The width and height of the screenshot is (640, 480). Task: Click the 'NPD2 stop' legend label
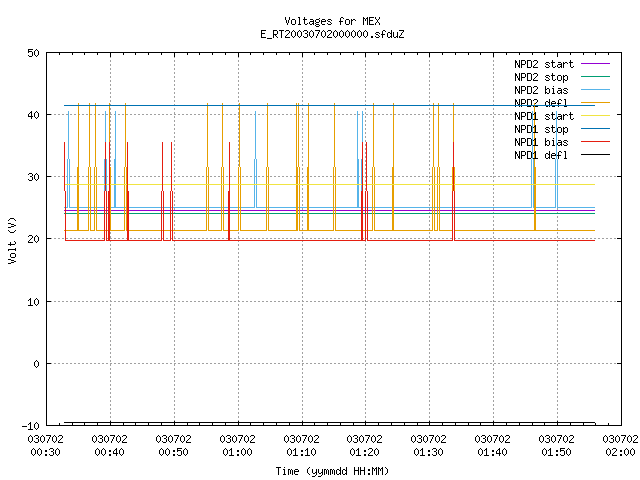coord(541,77)
